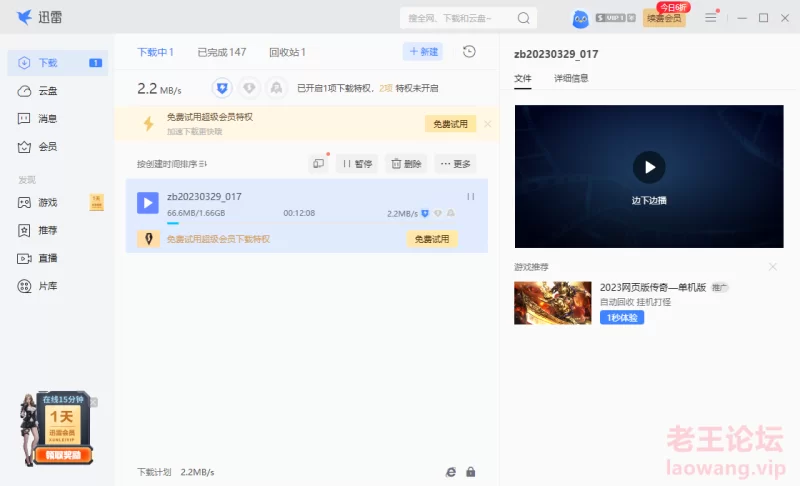The image size is (800, 486).
Task: Click the 新建 new task button
Action: (423, 52)
